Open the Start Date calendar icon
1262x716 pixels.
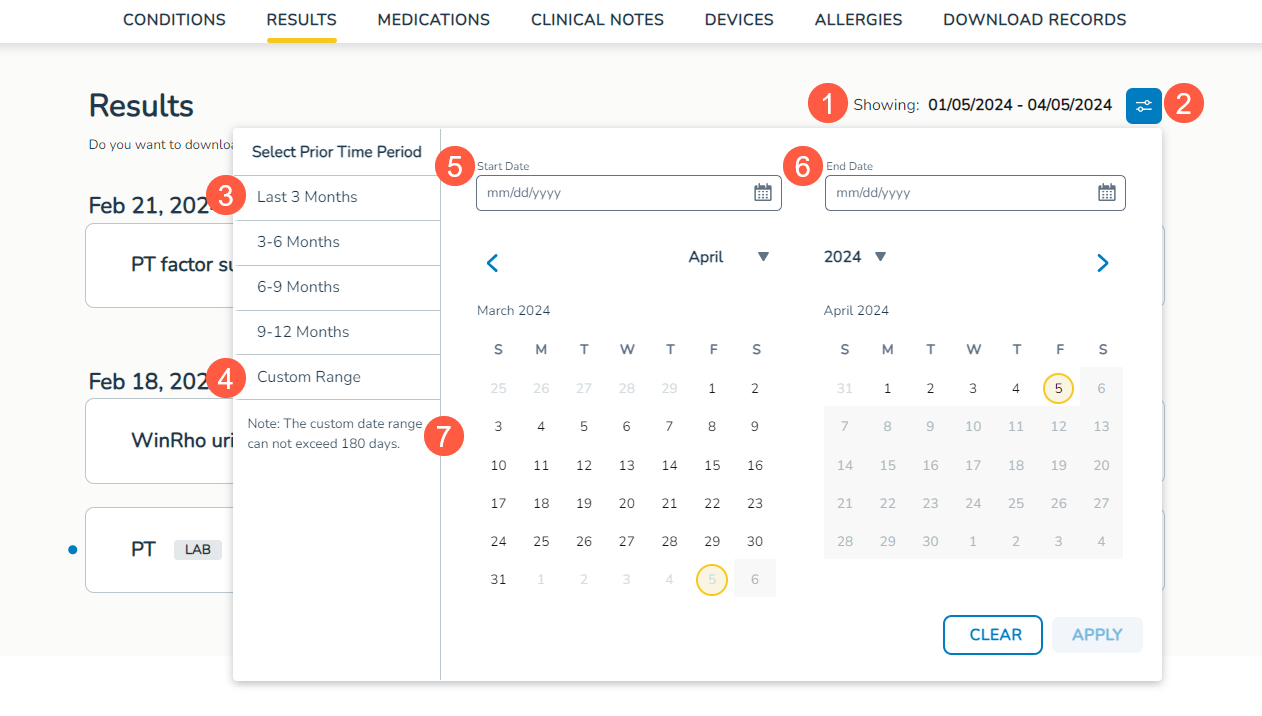tap(762, 193)
